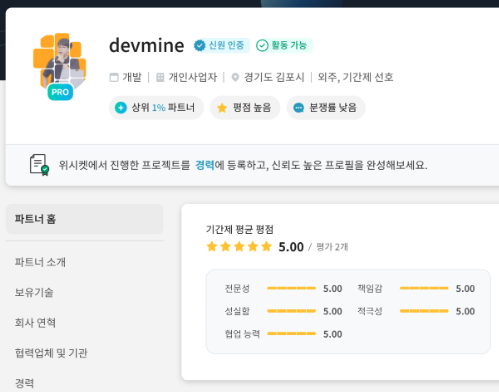Click the 성실함 rating bar
The width and height of the screenshot is (499, 392).
click(291, 311)
